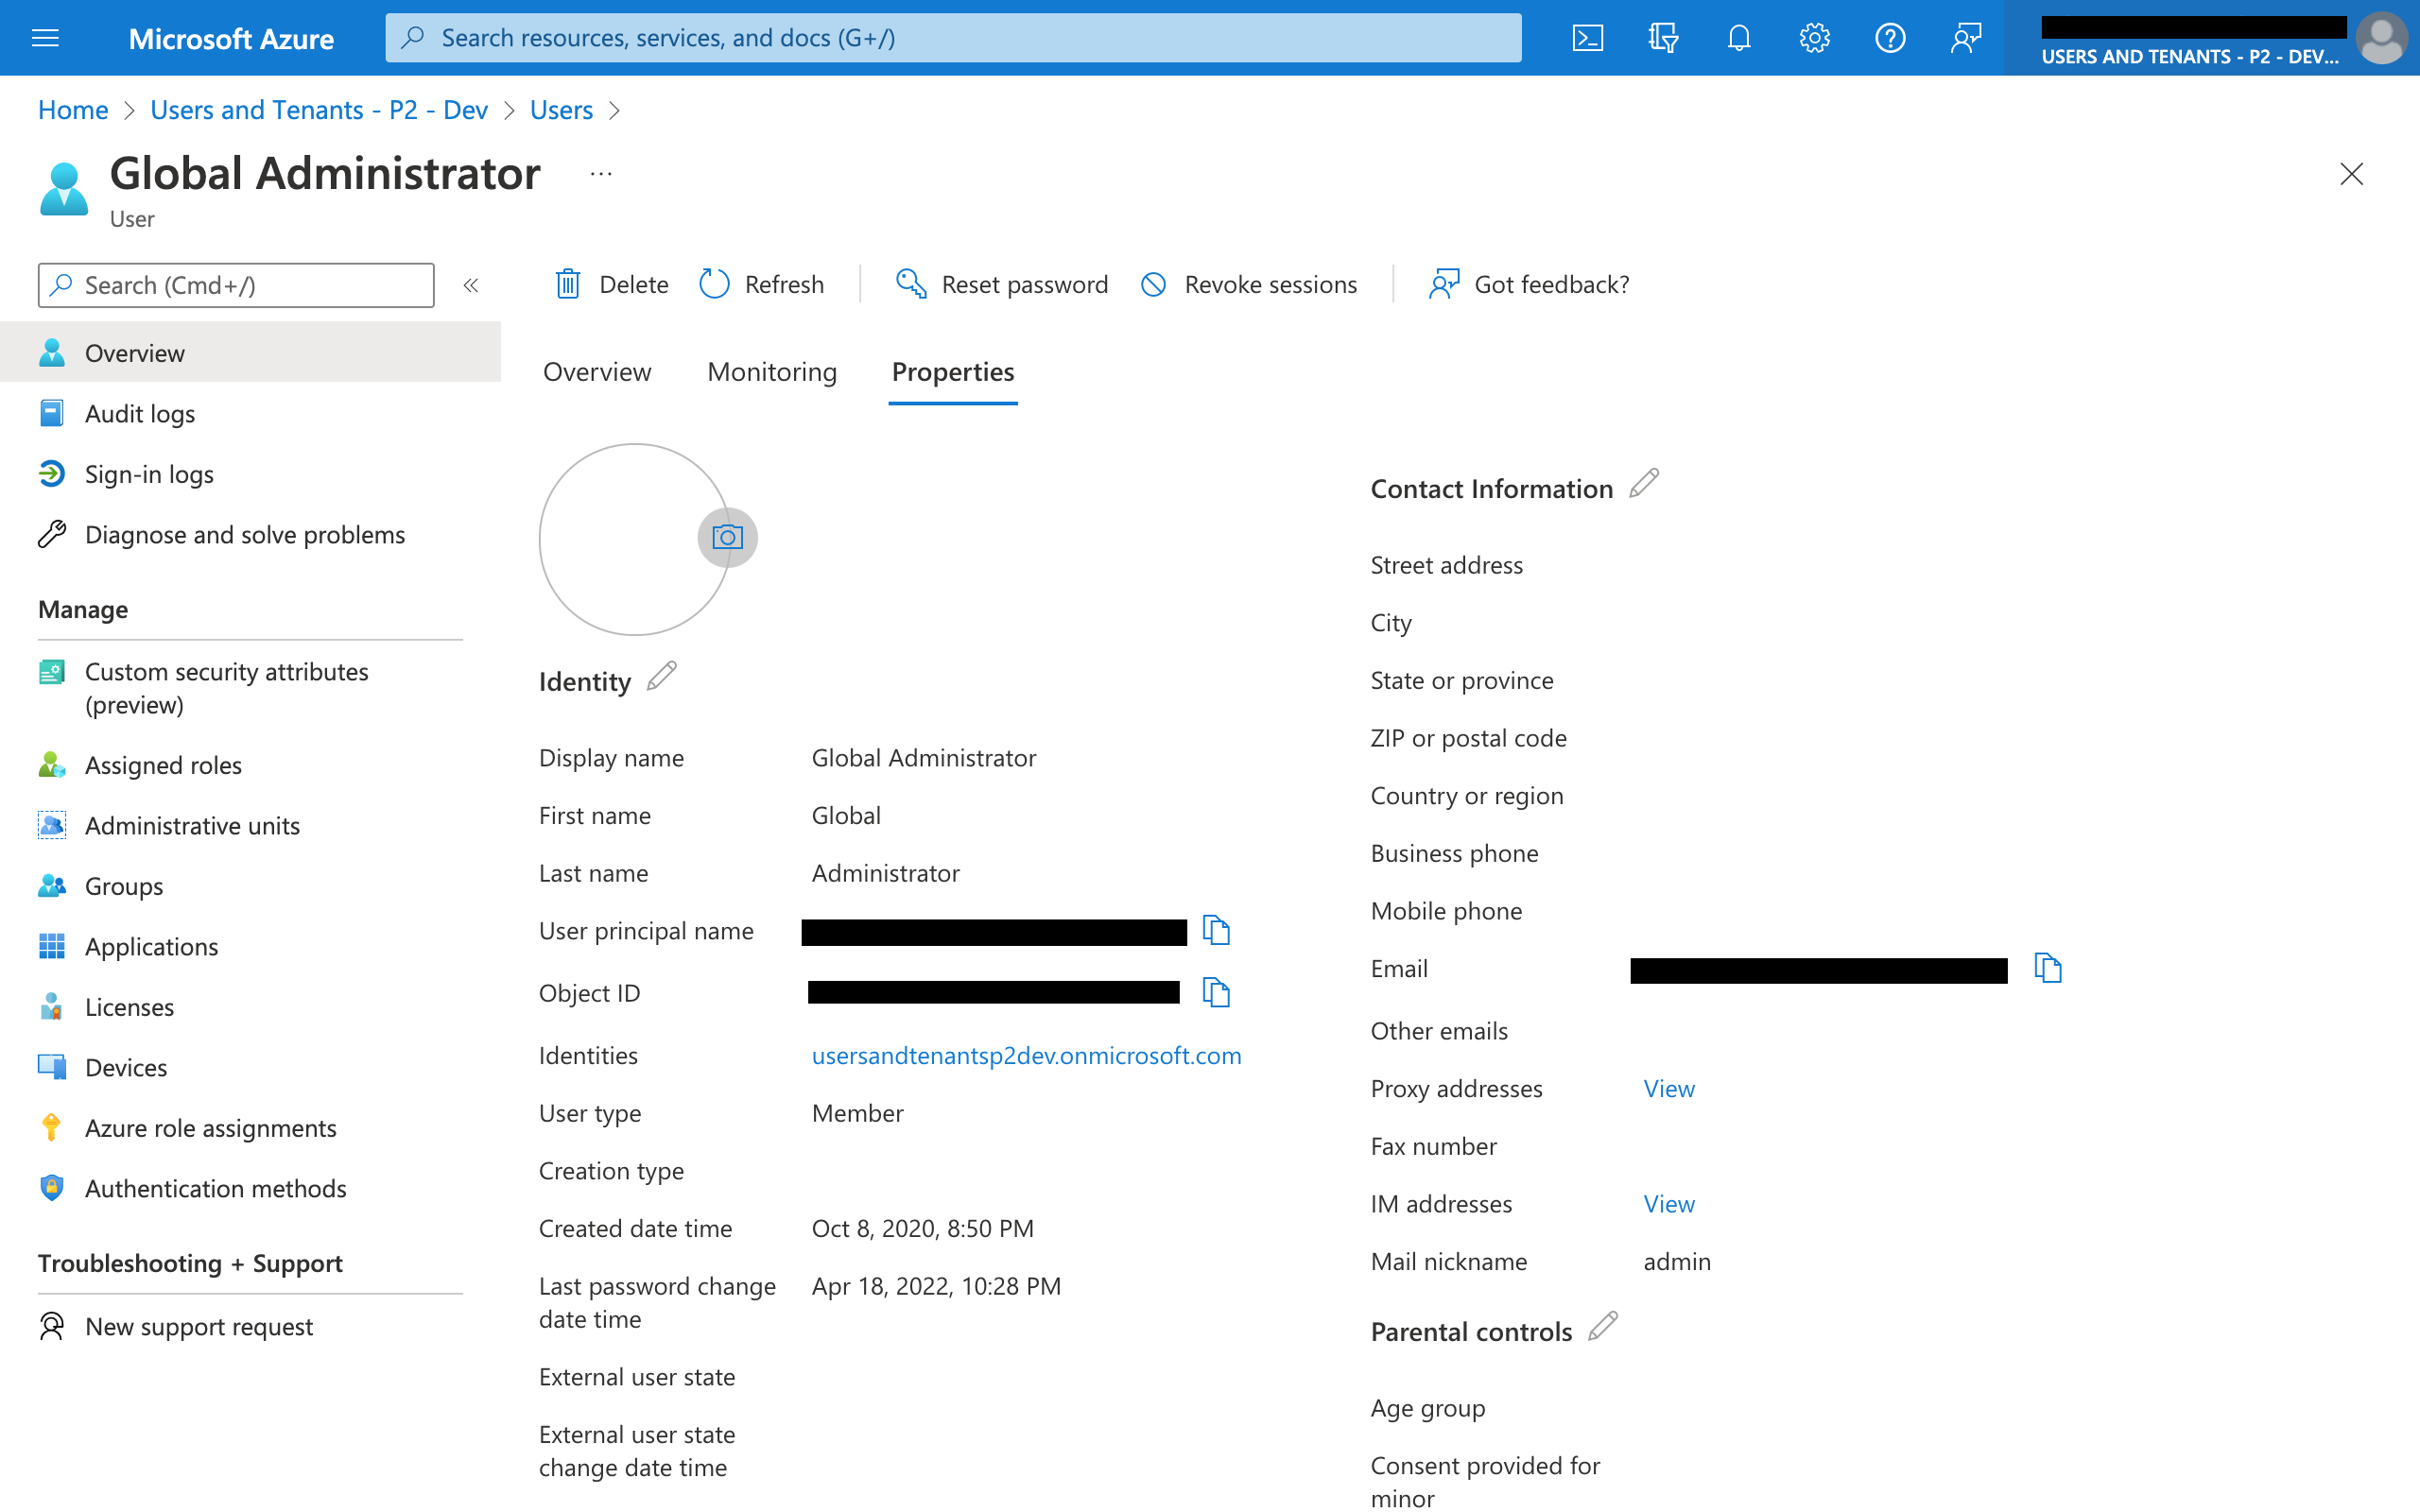Switch to the Monitoring tab

pos(771,371)
